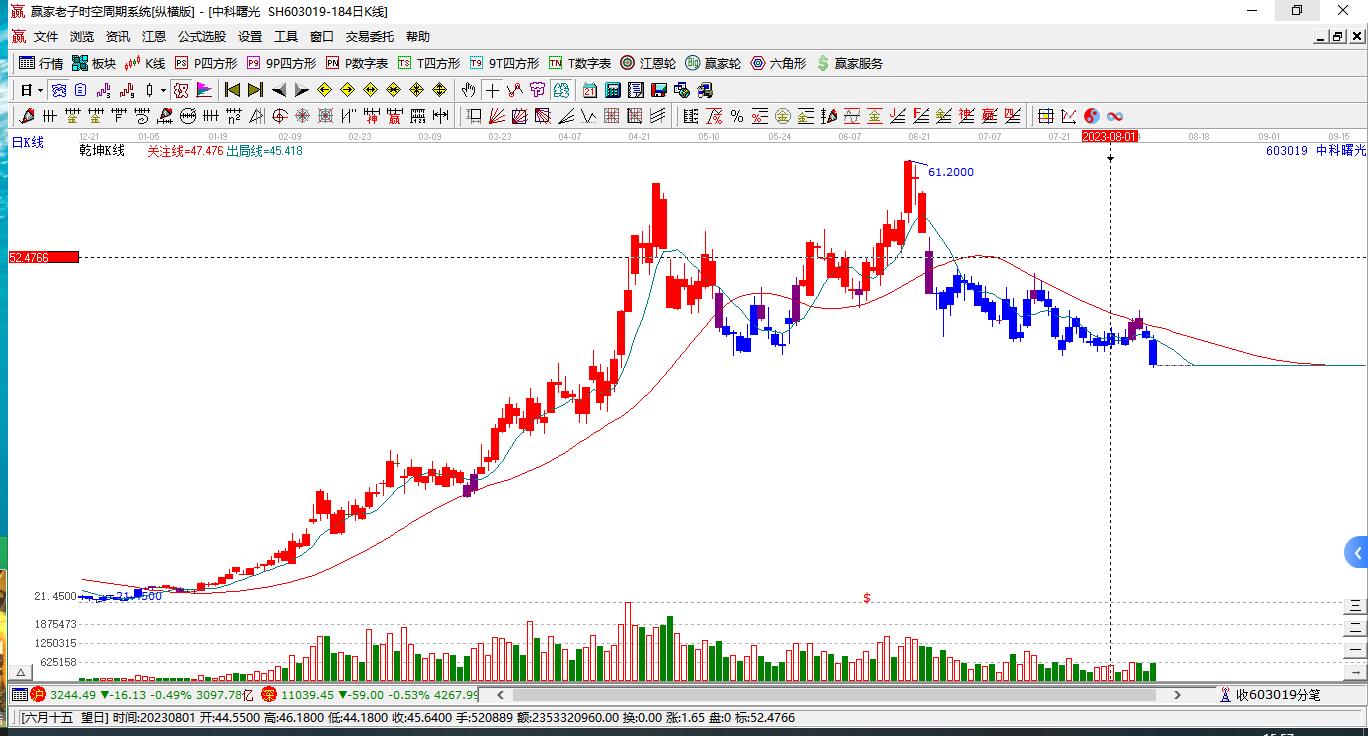Screen dimensions: 1368x736
Task: Click the save floppy disk icon
Action: [659, 90]
